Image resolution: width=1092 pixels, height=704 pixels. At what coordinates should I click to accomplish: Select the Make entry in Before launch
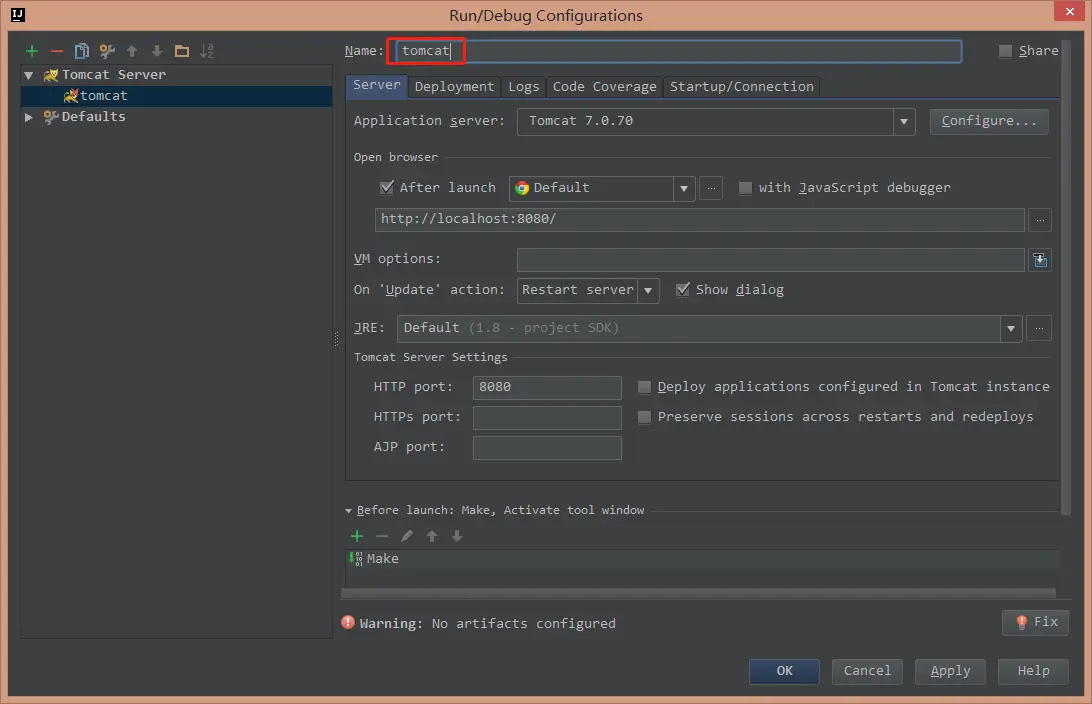(x=703, y=558)
